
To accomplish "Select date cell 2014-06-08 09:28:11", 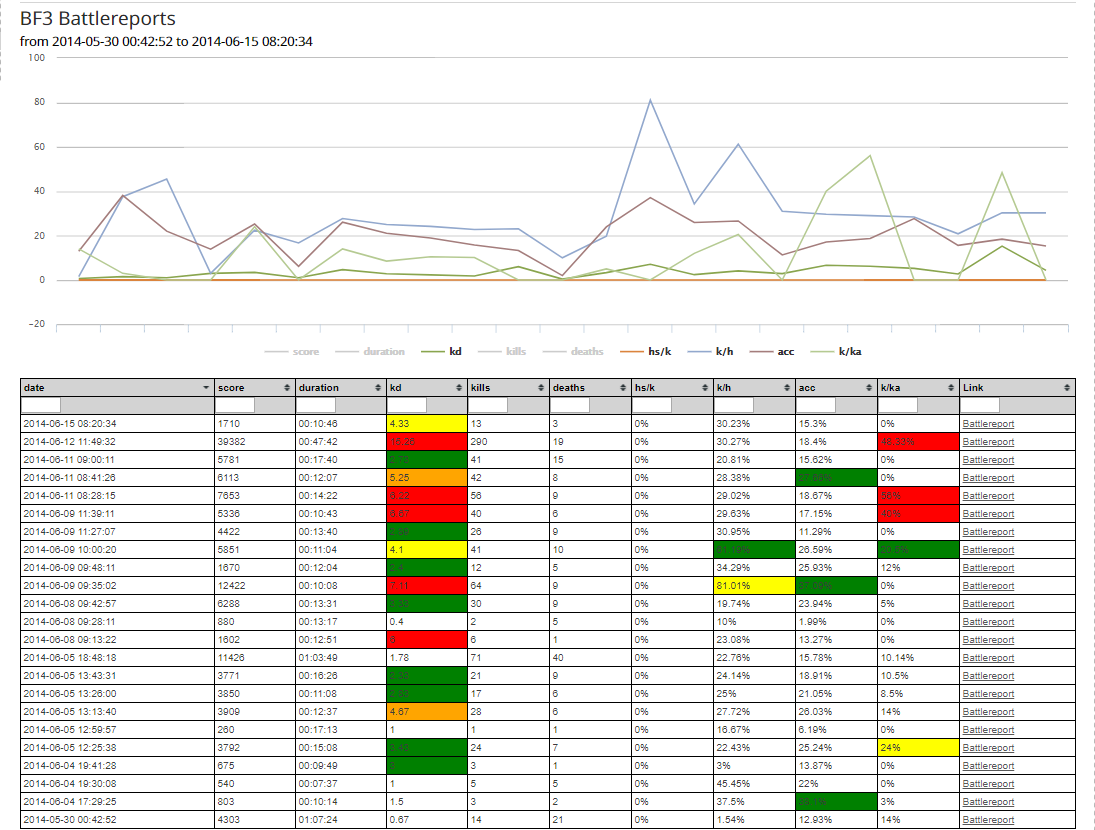I will tap(117, 622).
